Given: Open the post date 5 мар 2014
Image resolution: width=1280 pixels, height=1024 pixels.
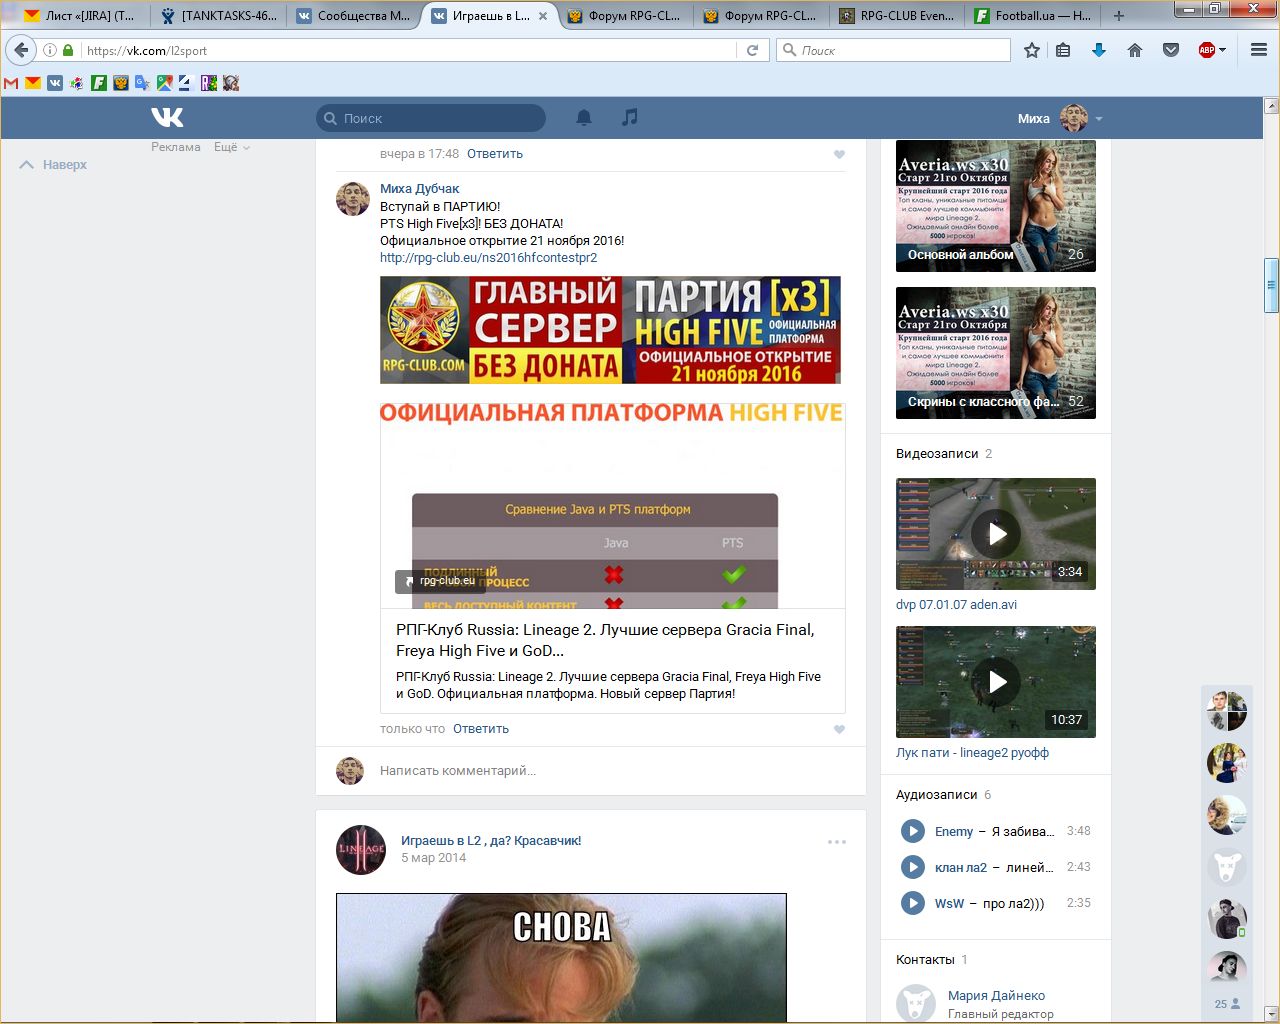Looking at the screenshot, I should [x=434, y=858].
